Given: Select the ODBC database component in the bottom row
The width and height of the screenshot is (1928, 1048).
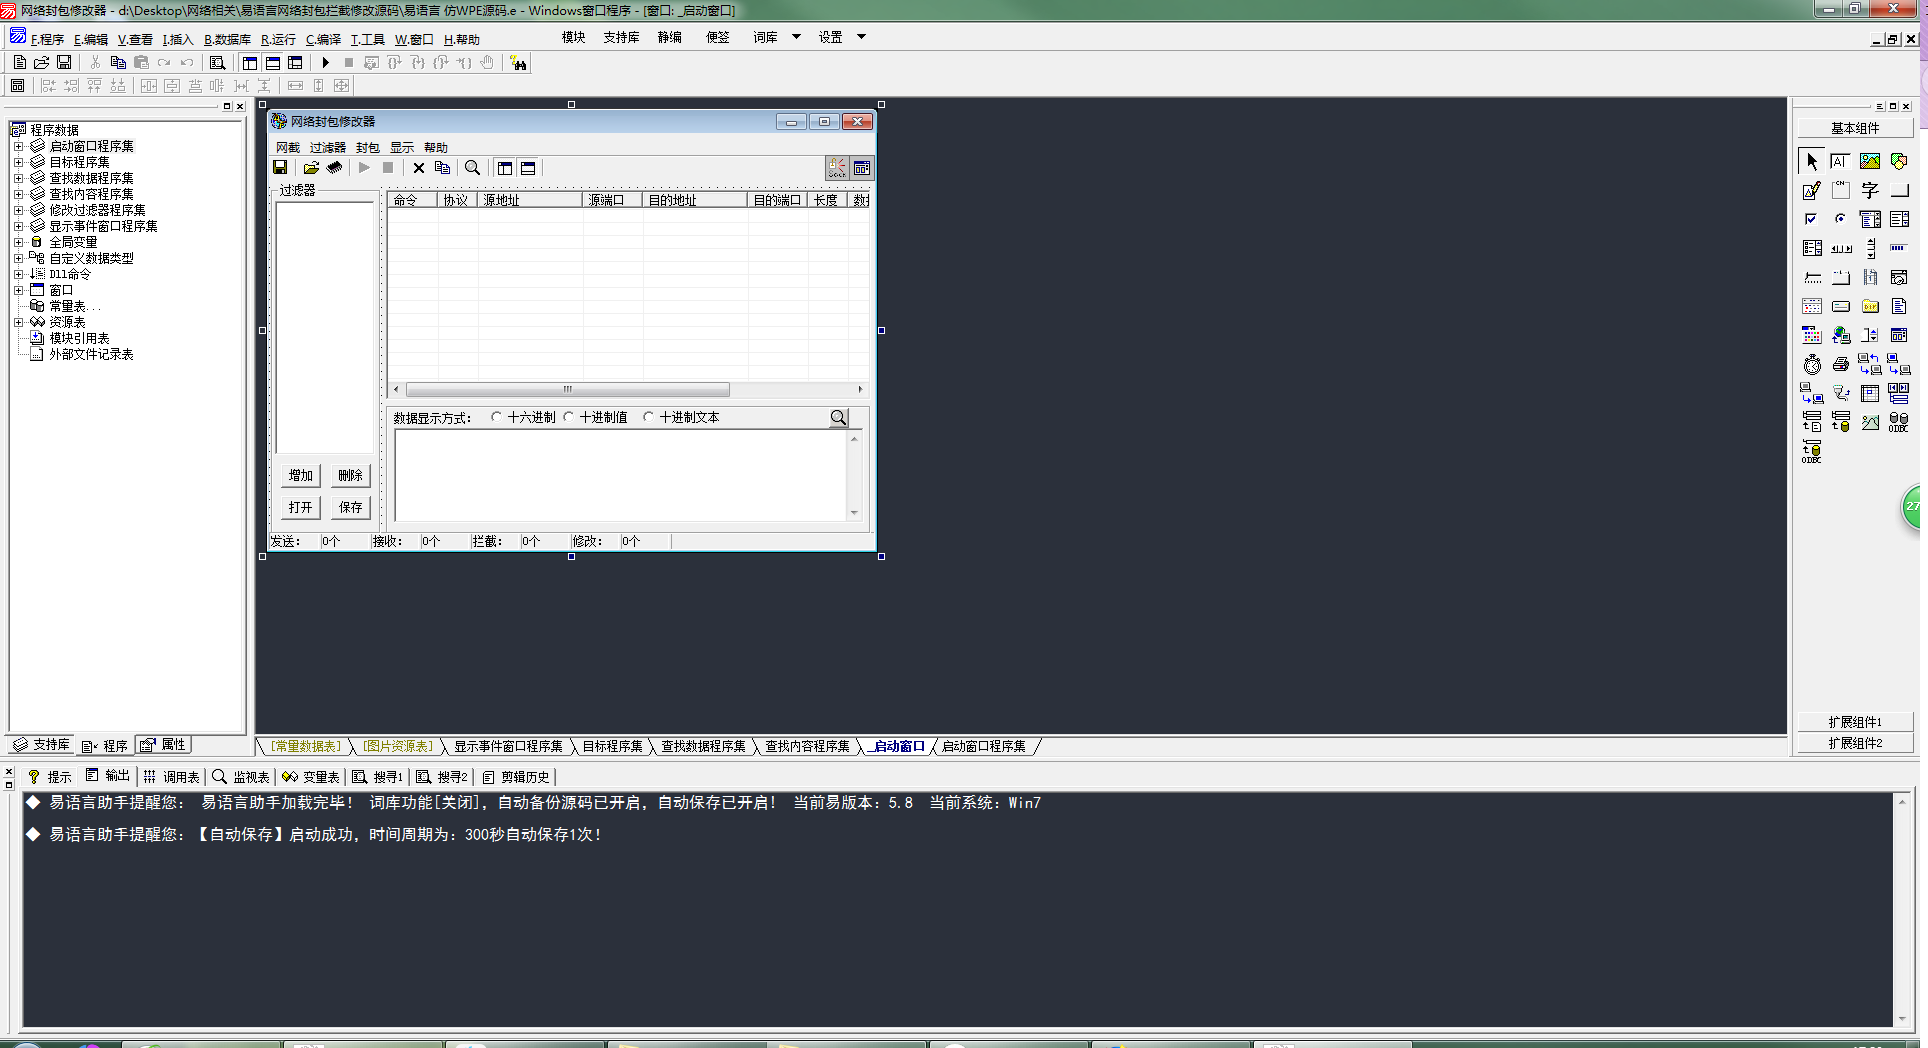Looking at the screenshot, I should [1811, 451].
